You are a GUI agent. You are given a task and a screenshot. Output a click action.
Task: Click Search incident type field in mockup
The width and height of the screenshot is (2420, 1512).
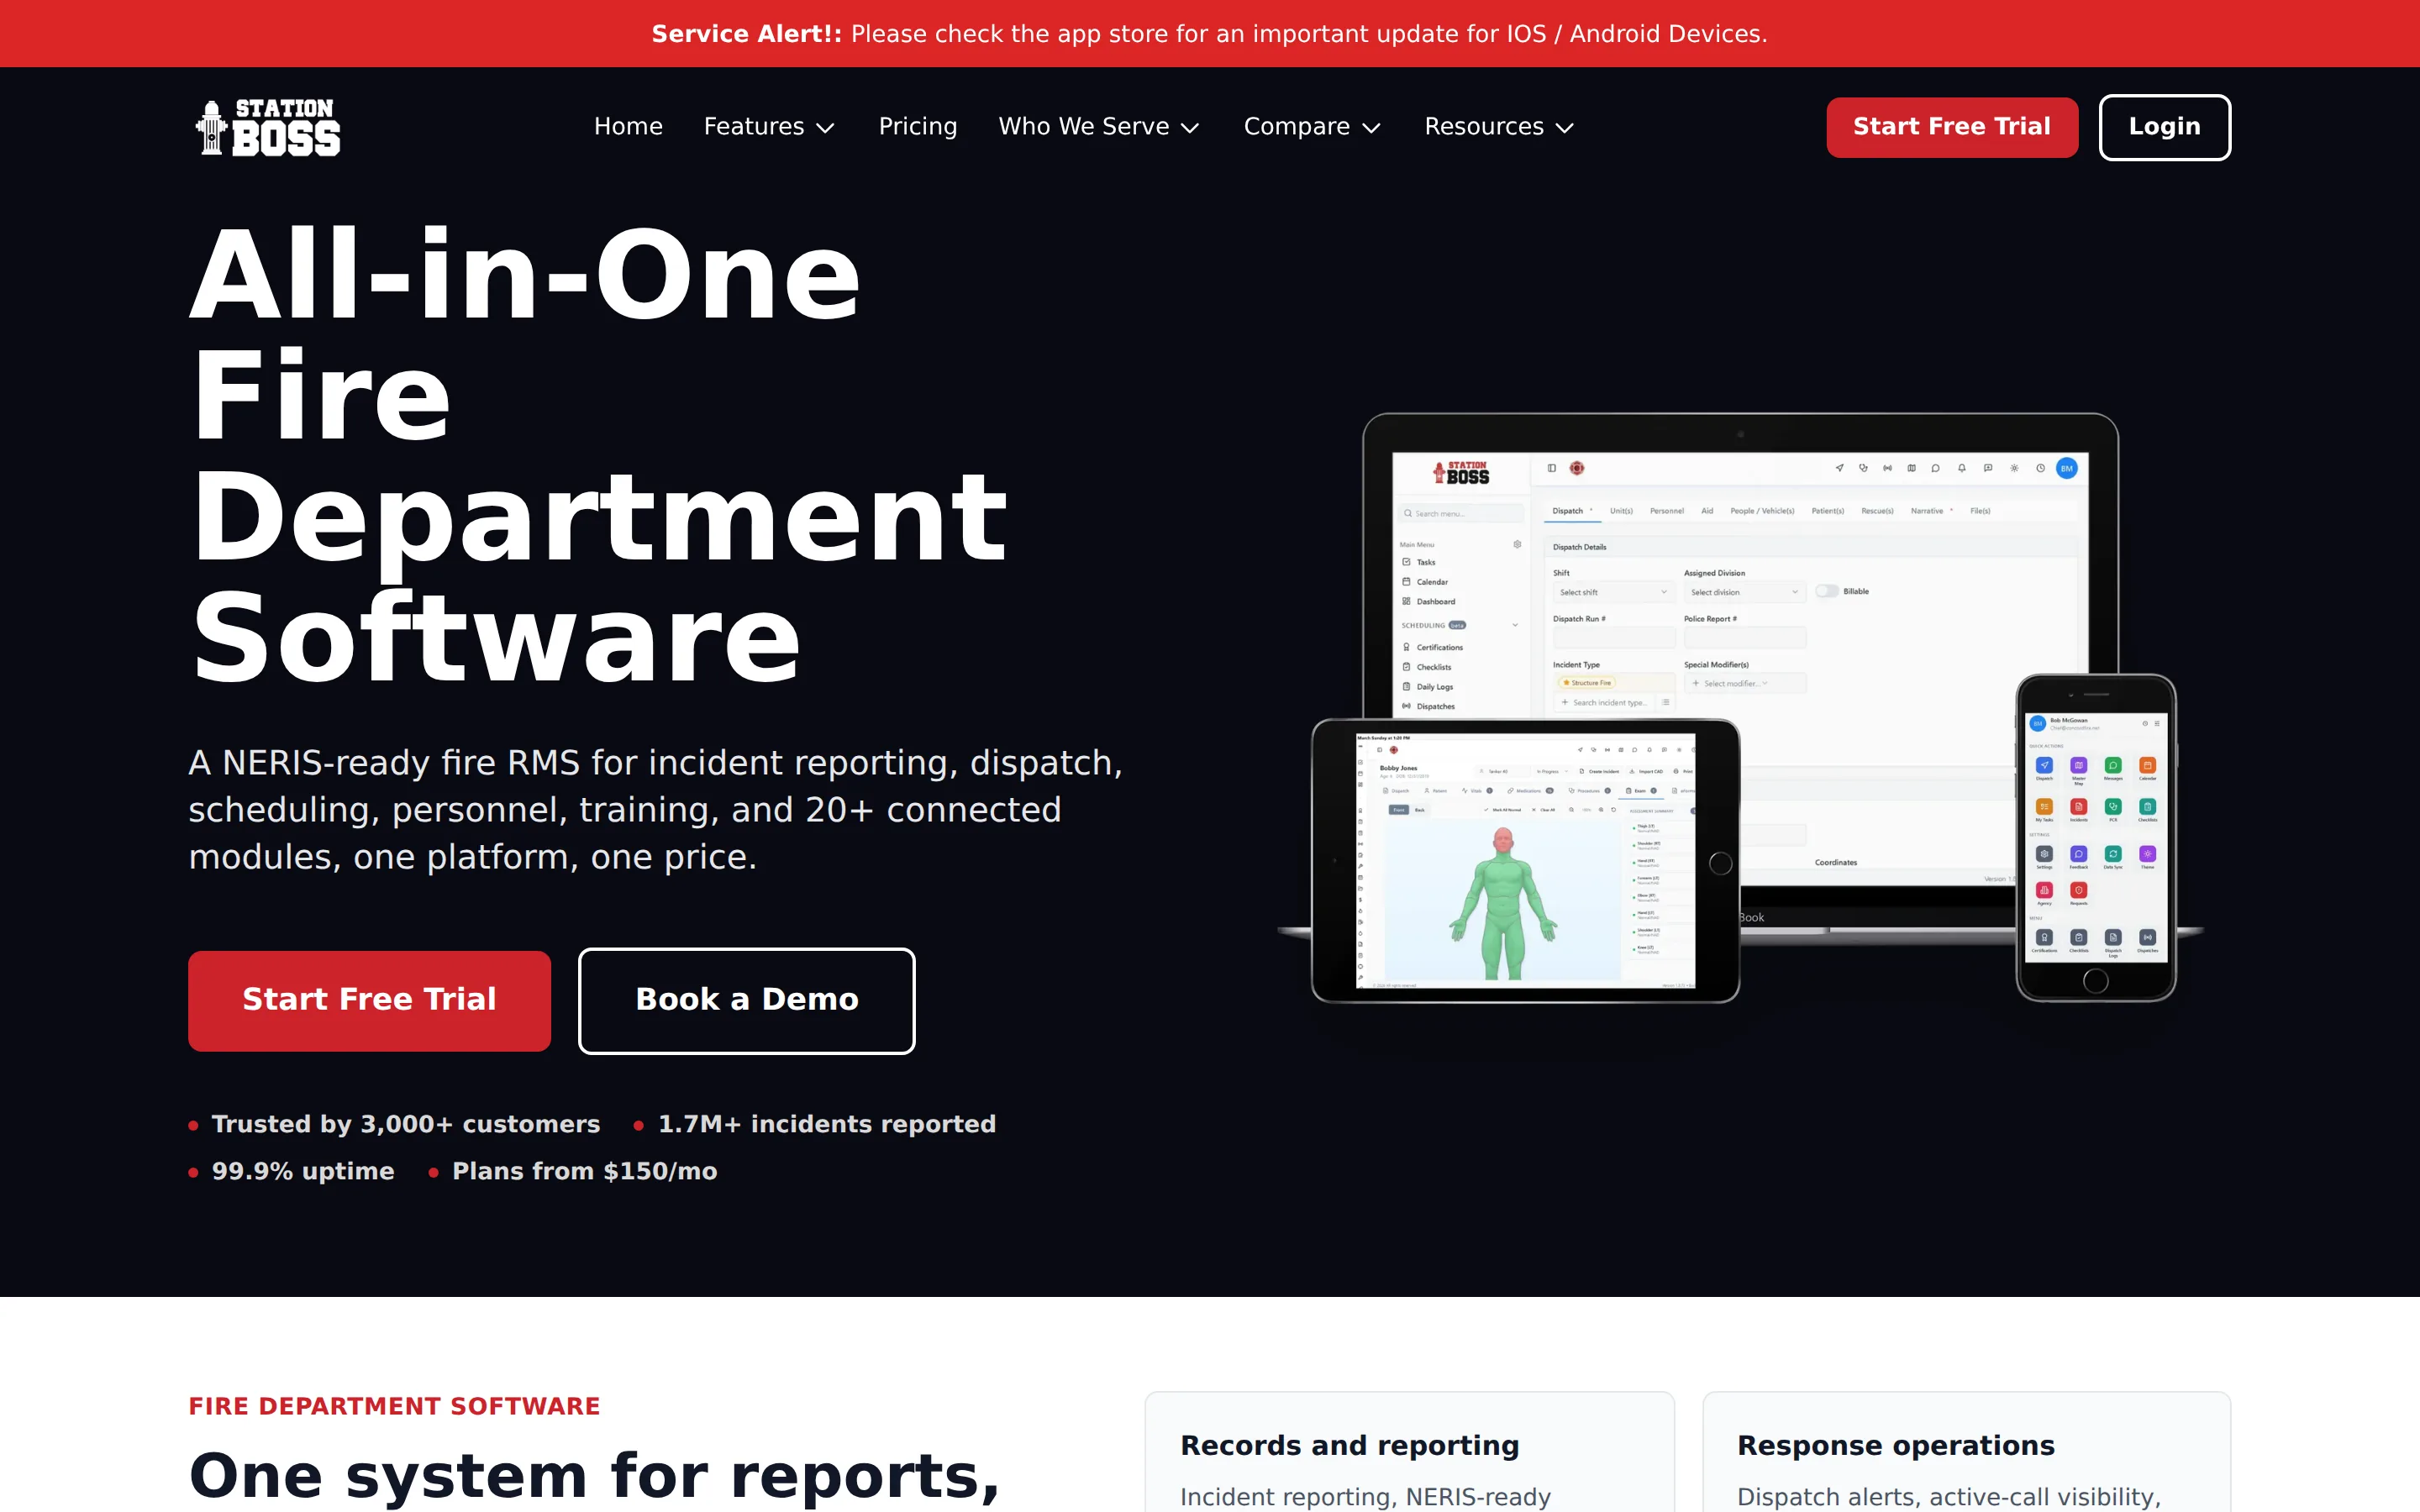[x=1605, y=703]
